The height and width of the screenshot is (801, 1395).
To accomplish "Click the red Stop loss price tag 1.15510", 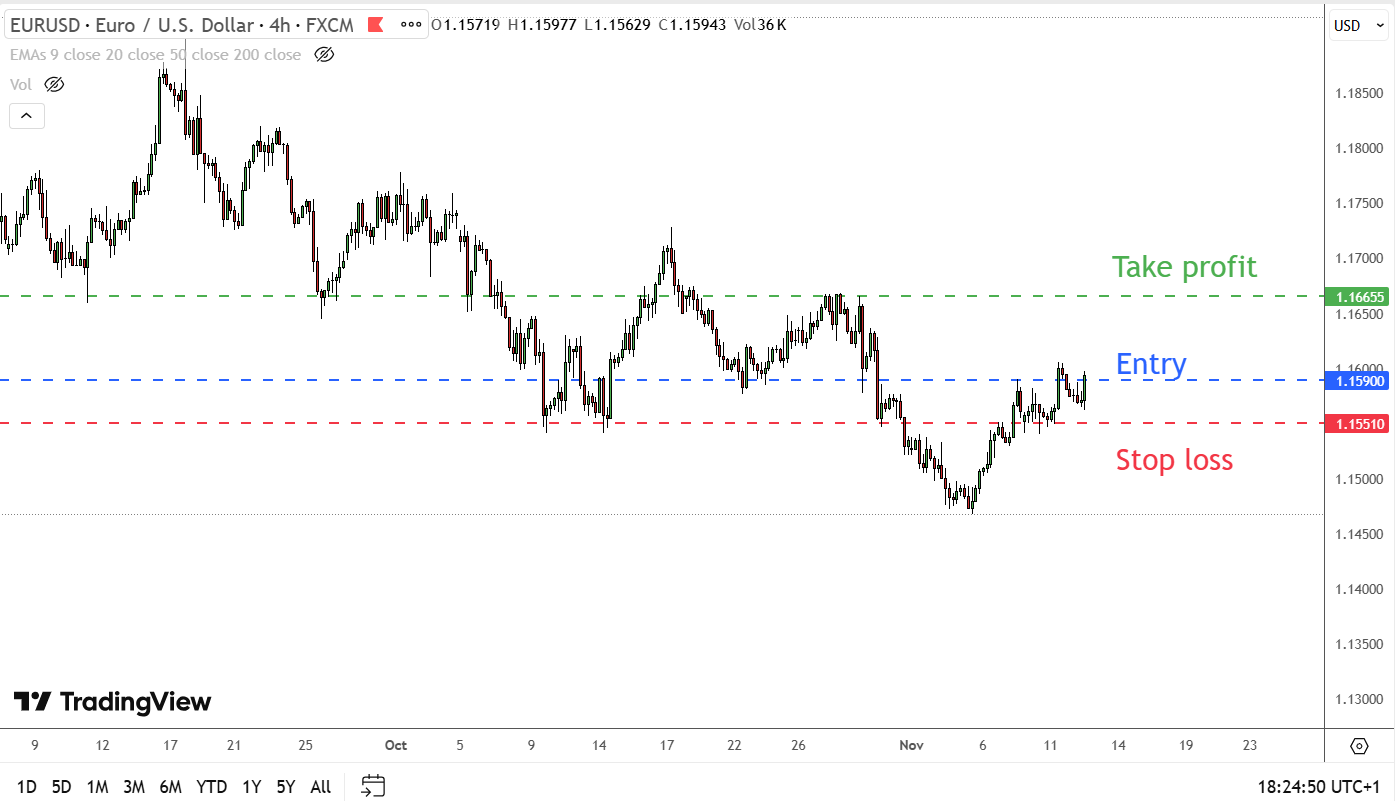I will [x=1357, y=423].
